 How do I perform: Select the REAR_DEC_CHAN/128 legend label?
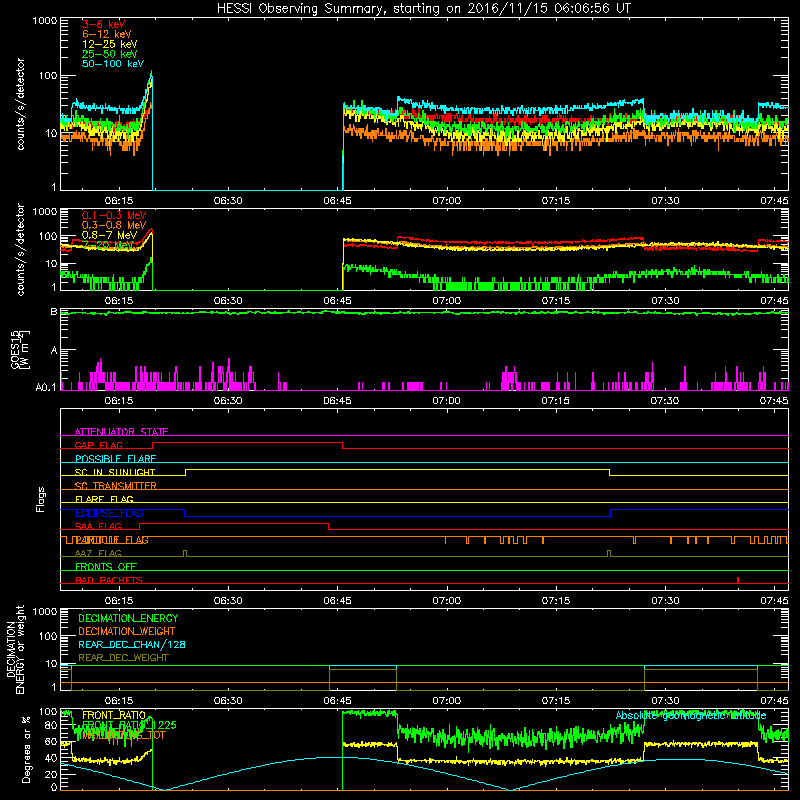(132, 644)
